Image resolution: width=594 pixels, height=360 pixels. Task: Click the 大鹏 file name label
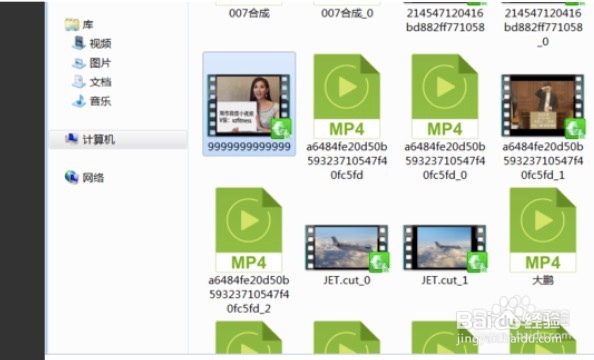[543, 280]
